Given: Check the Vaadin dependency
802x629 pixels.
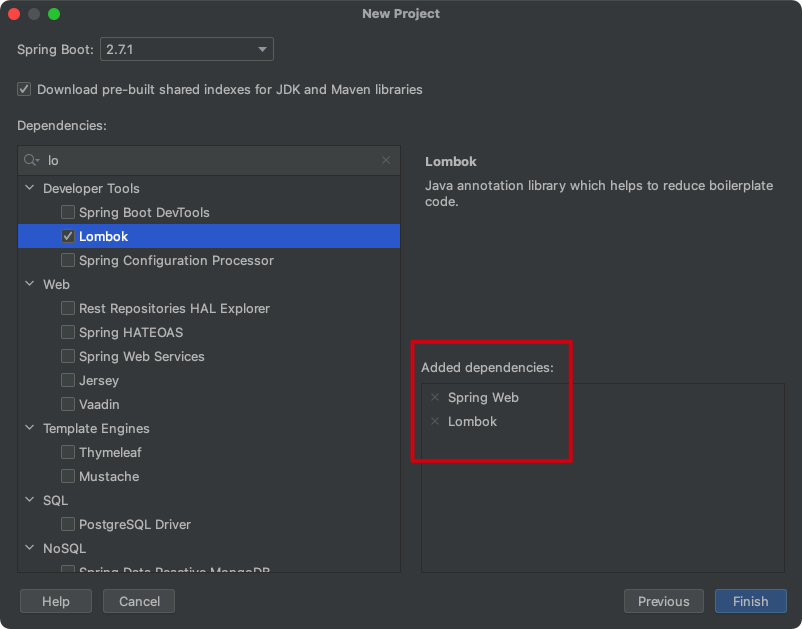Looking at the screenshot, I should pos(68,405).
